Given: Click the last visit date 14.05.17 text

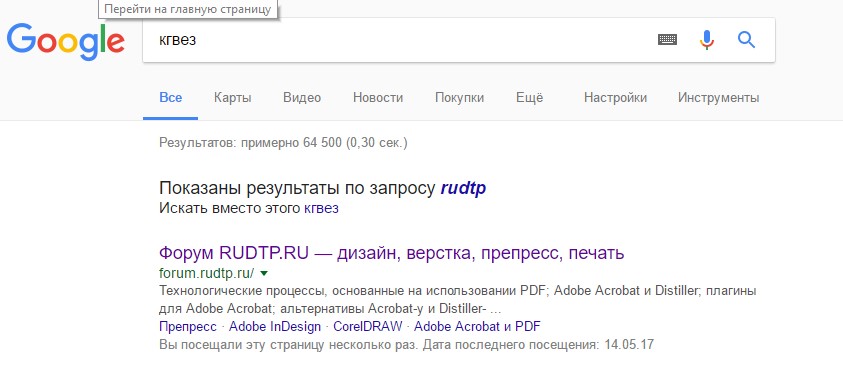Looking at the screenshot, I should click(x=628, y=345).
